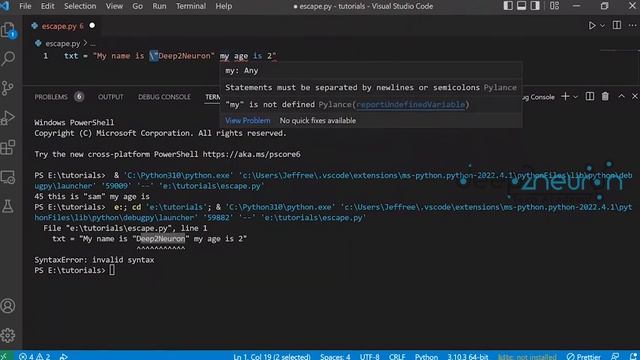Viewport: 640px width, 360px height.
Task: Click line number 1 gutter
Action: (x=45, y=56)
